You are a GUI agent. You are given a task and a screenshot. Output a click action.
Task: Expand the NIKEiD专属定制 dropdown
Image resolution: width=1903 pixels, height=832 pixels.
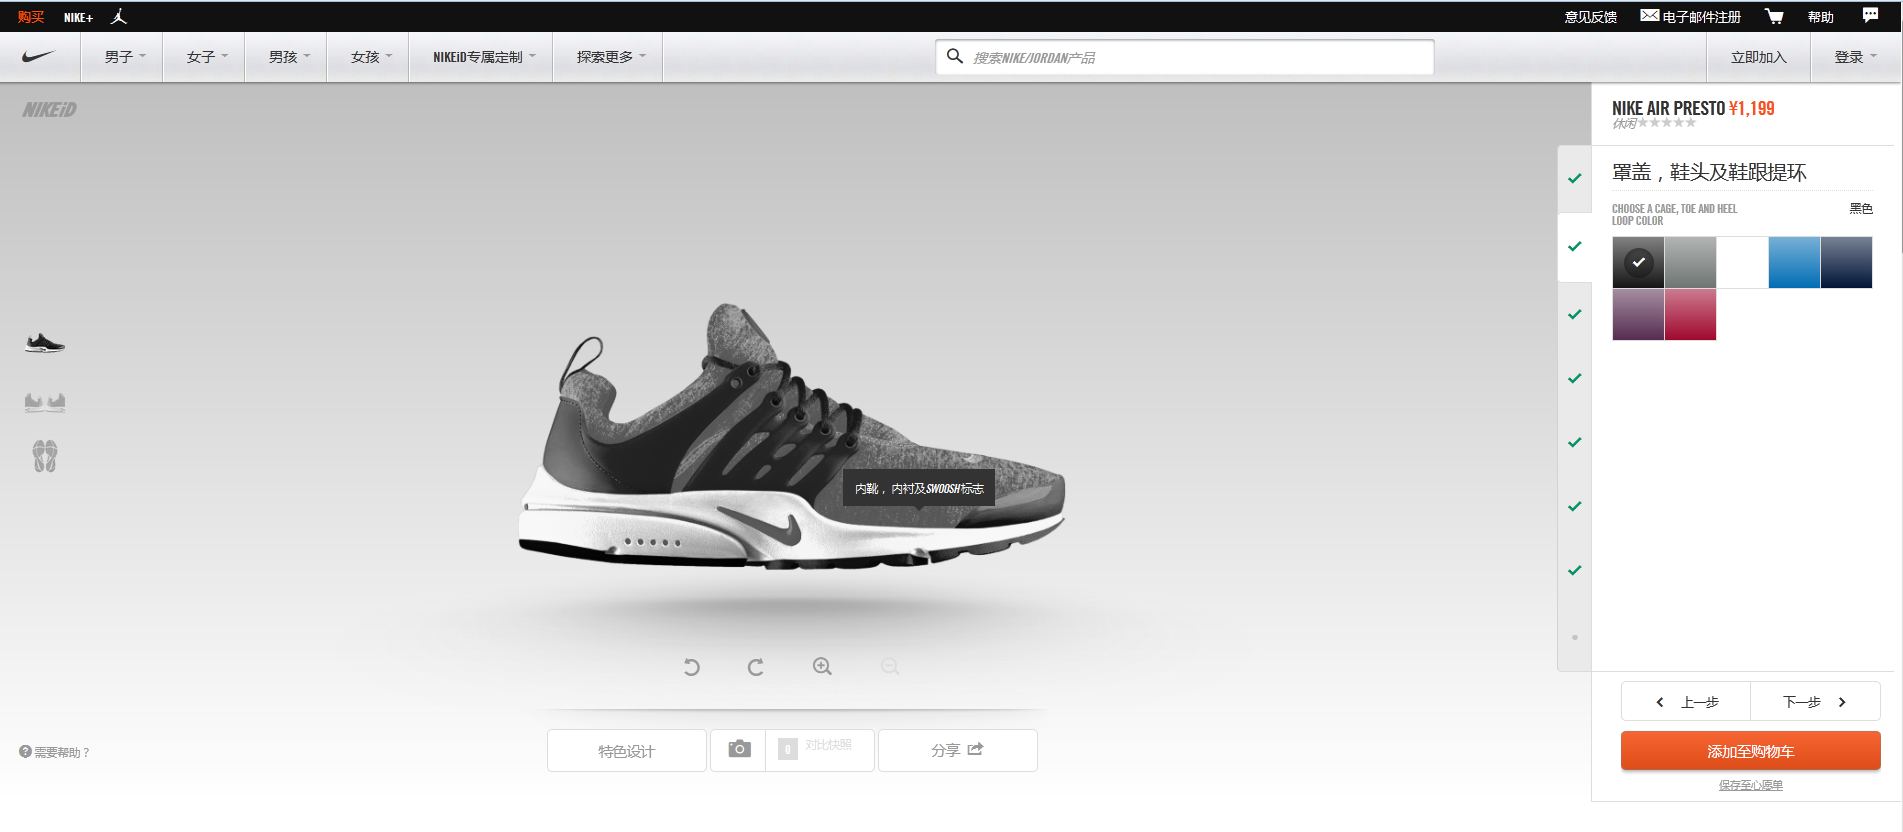coord(483,57)
